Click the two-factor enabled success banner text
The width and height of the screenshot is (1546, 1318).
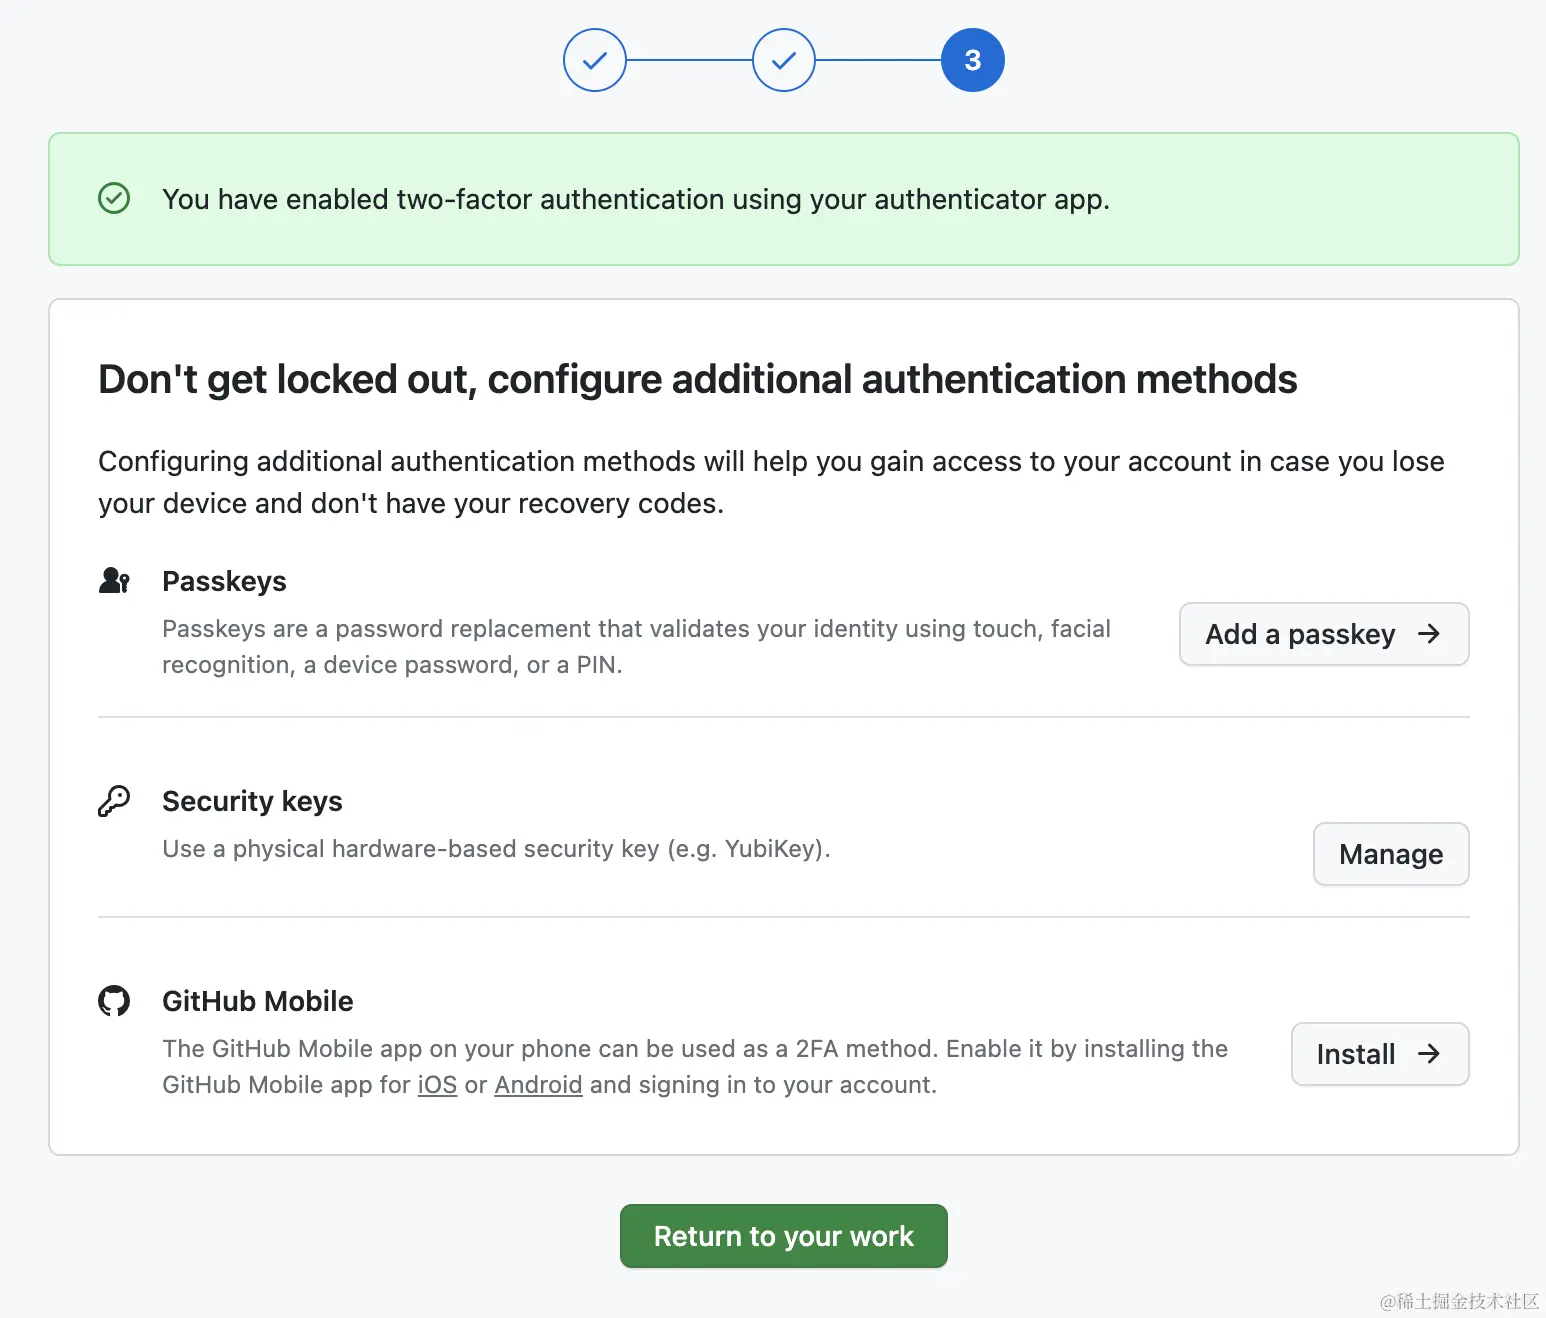tap(636, 199)
